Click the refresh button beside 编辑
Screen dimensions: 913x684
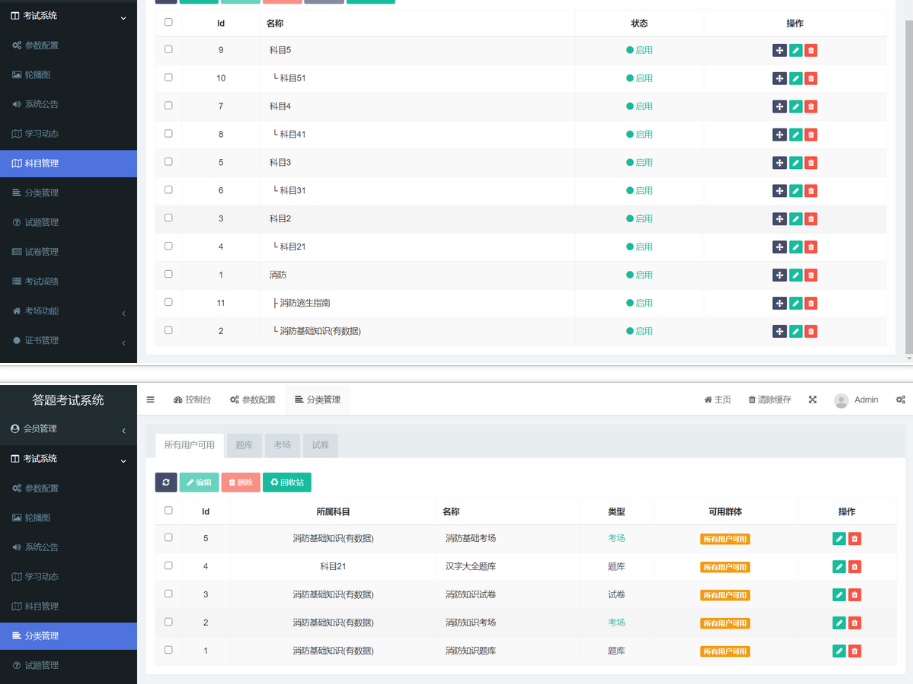click(x=166, y=482)
